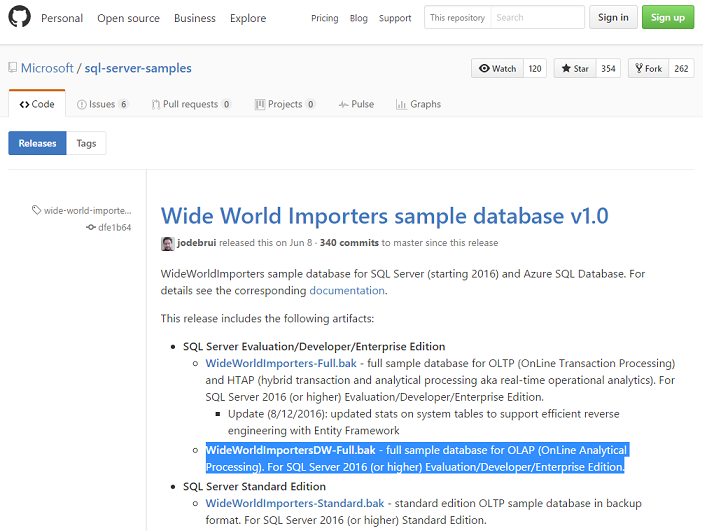Screen dimensions: 703x531
Task: Open the watchers count 120
Action: point(535,68)
